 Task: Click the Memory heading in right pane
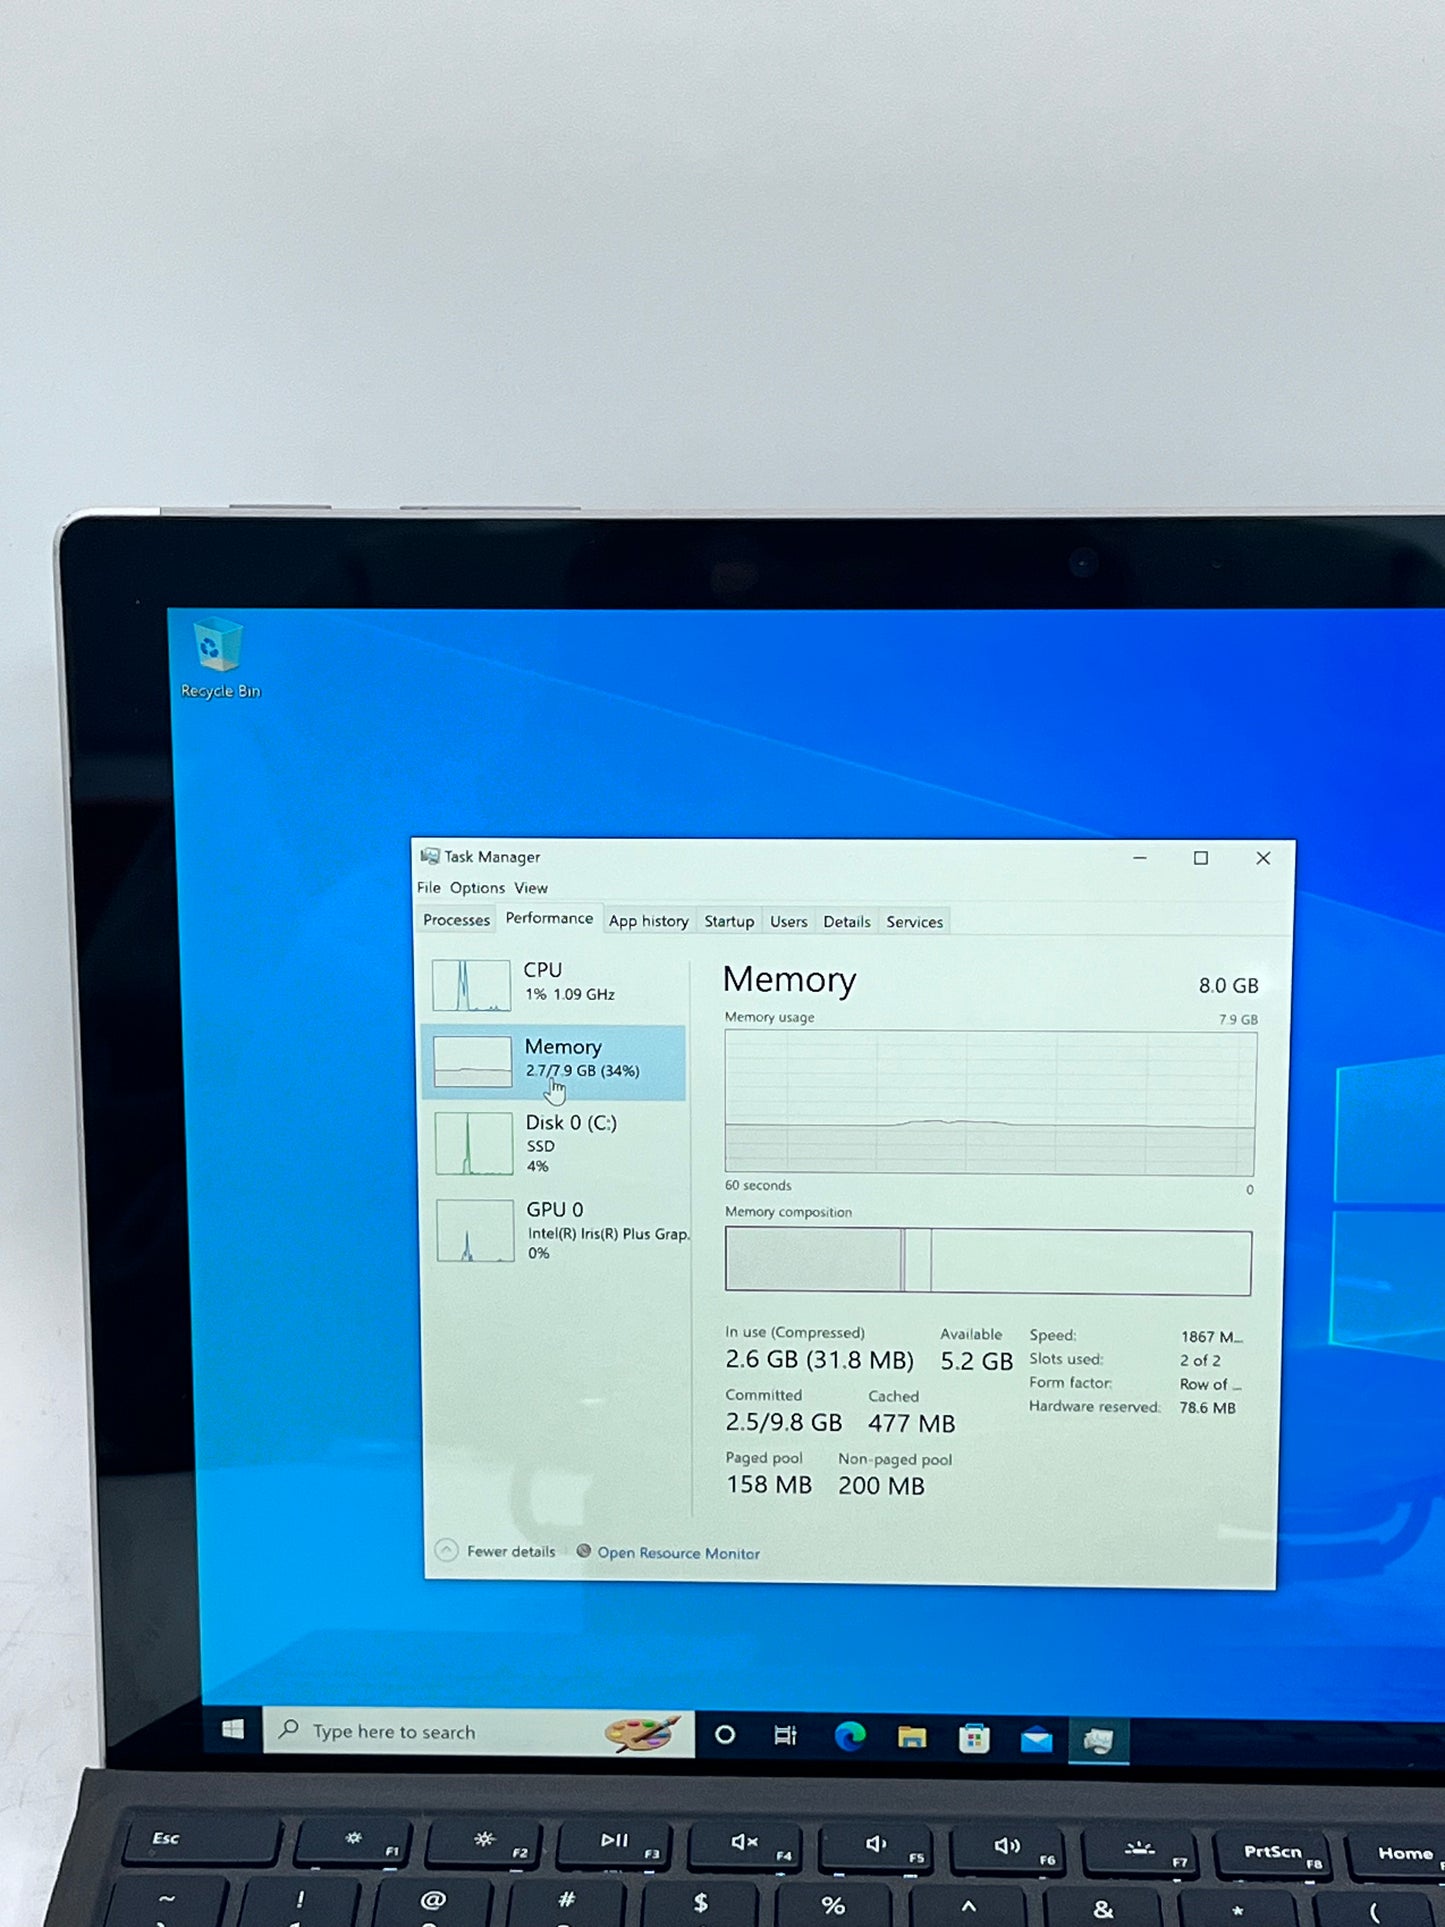pyautogui.click(x=789, y=979)
